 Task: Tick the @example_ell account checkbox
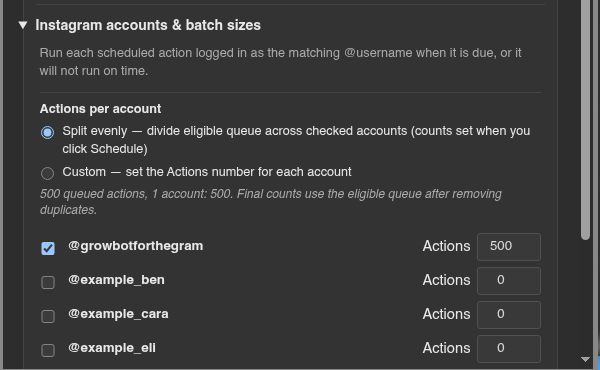point(48,350)
